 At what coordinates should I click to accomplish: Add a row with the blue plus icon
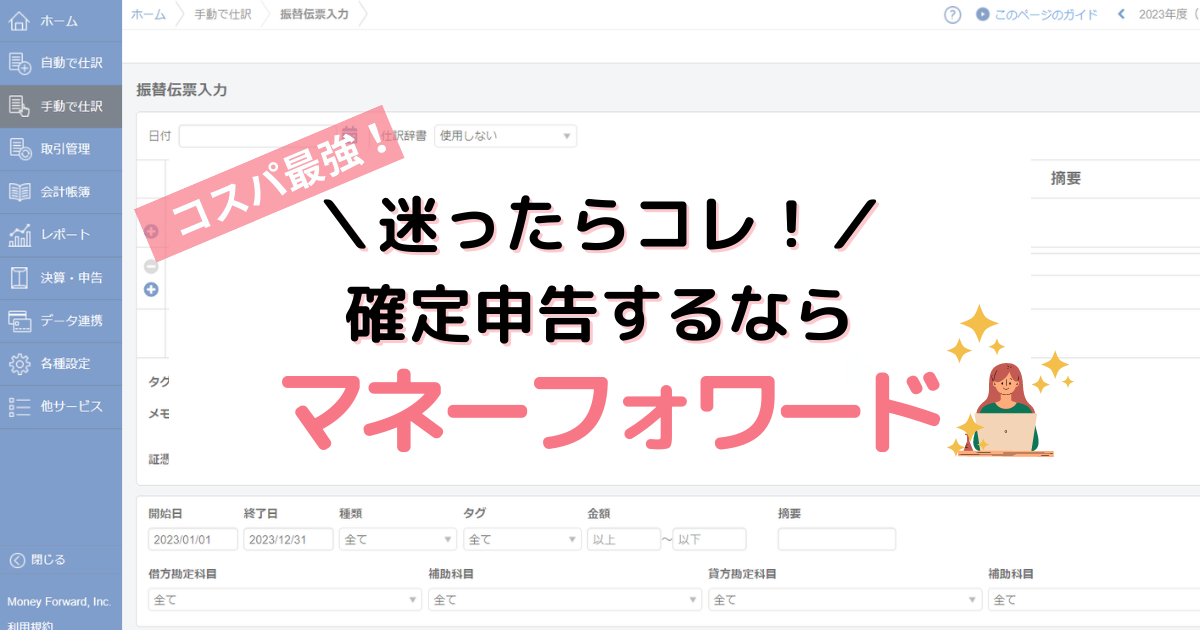click(x=152, y=290)
